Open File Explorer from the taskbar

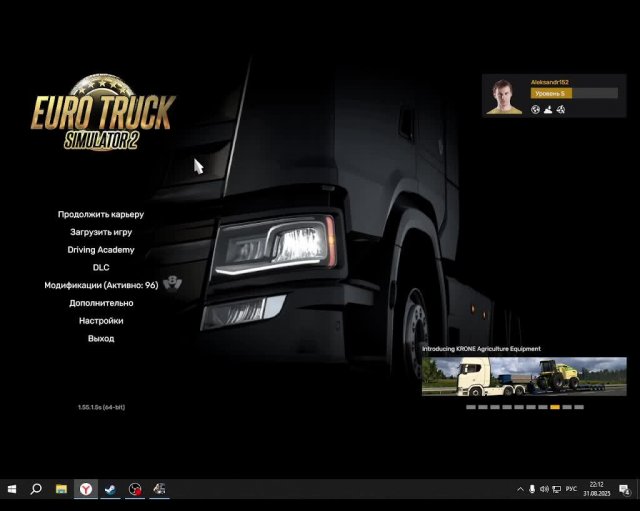tap(61, 489)
